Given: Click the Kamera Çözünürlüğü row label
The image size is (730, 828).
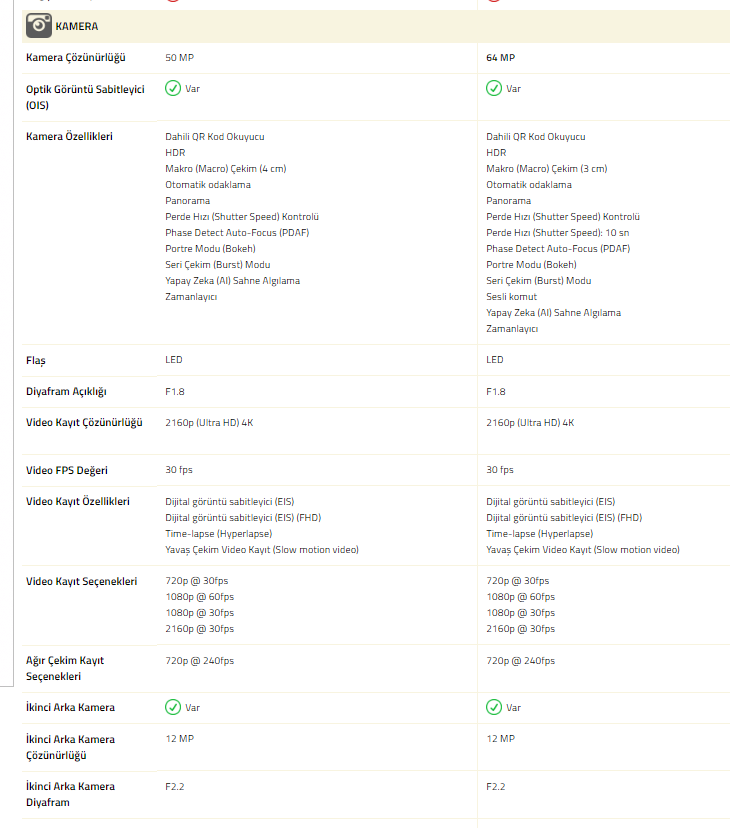Looking at the screenshot, I should coord(76,58).
